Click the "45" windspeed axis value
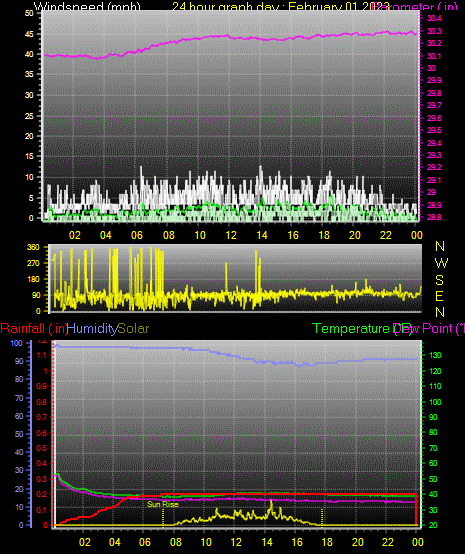The height and width of the screenshot is (554, 465). point(29,34)
